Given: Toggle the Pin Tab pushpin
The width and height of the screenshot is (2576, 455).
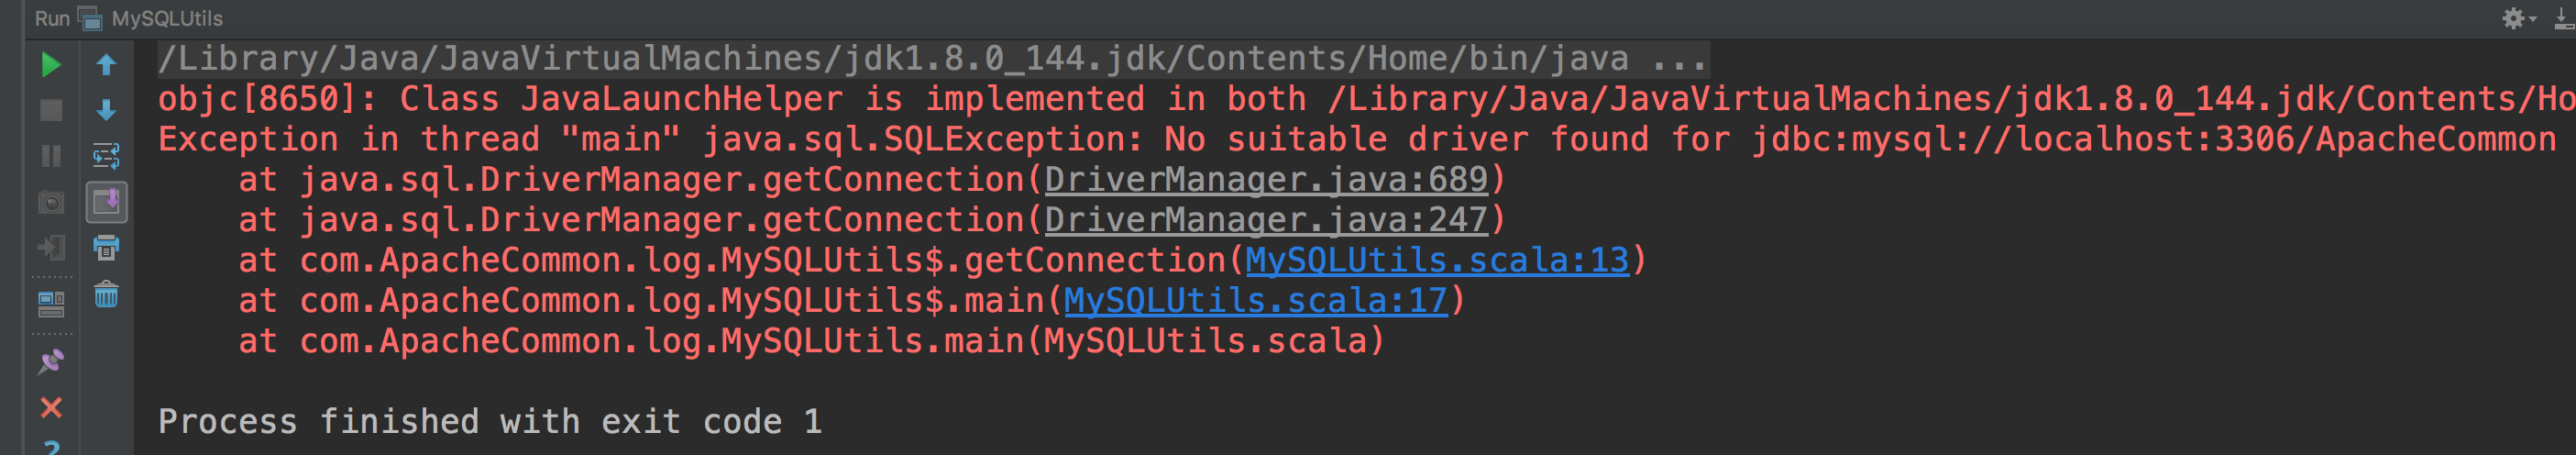Looking at the screenshot, I should pyautogui.click(x=51, y=361).
